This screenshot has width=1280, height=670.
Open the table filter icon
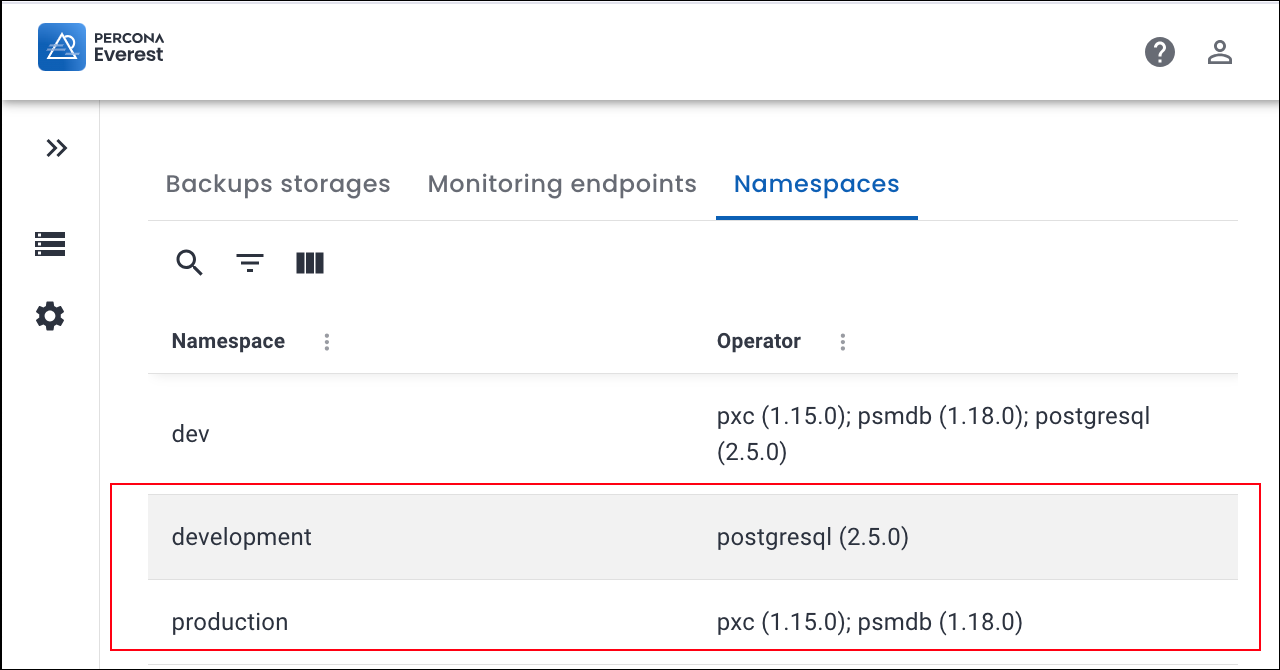tap(250, 263)
